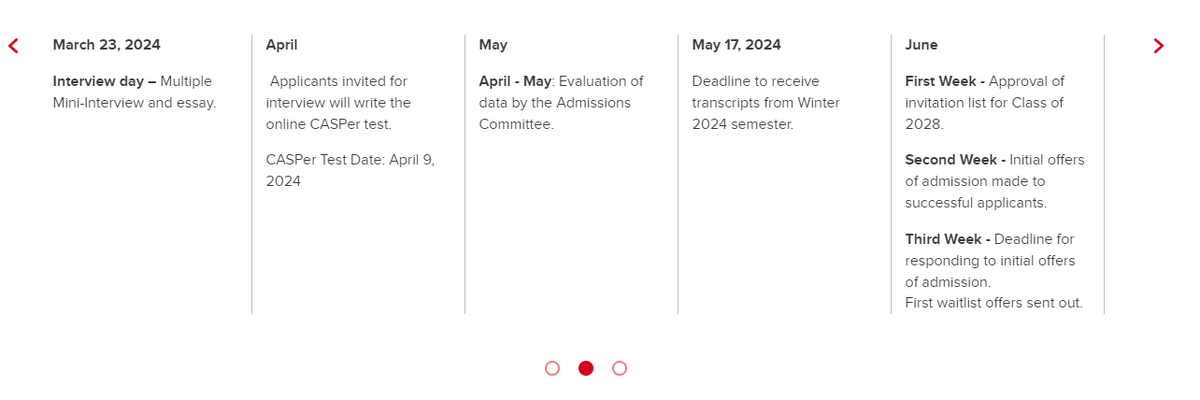Click the May timeline heading
1200x400 pixels.
[x=493, y=45]
